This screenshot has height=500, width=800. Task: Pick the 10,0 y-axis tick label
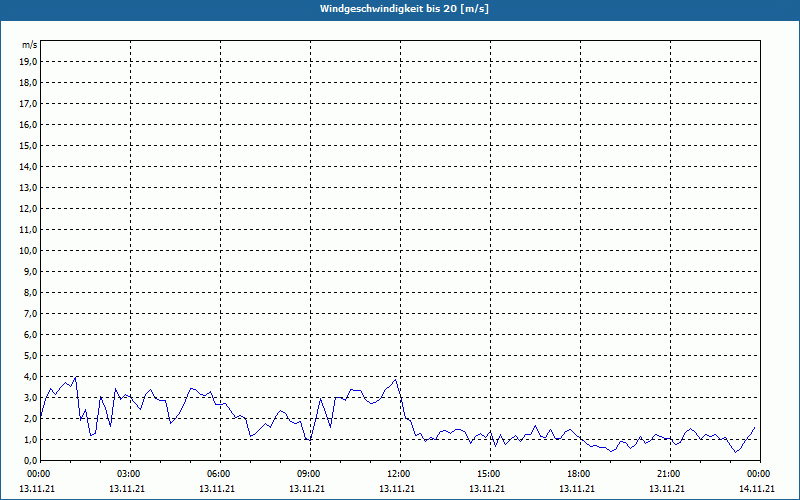click(29, 250)
